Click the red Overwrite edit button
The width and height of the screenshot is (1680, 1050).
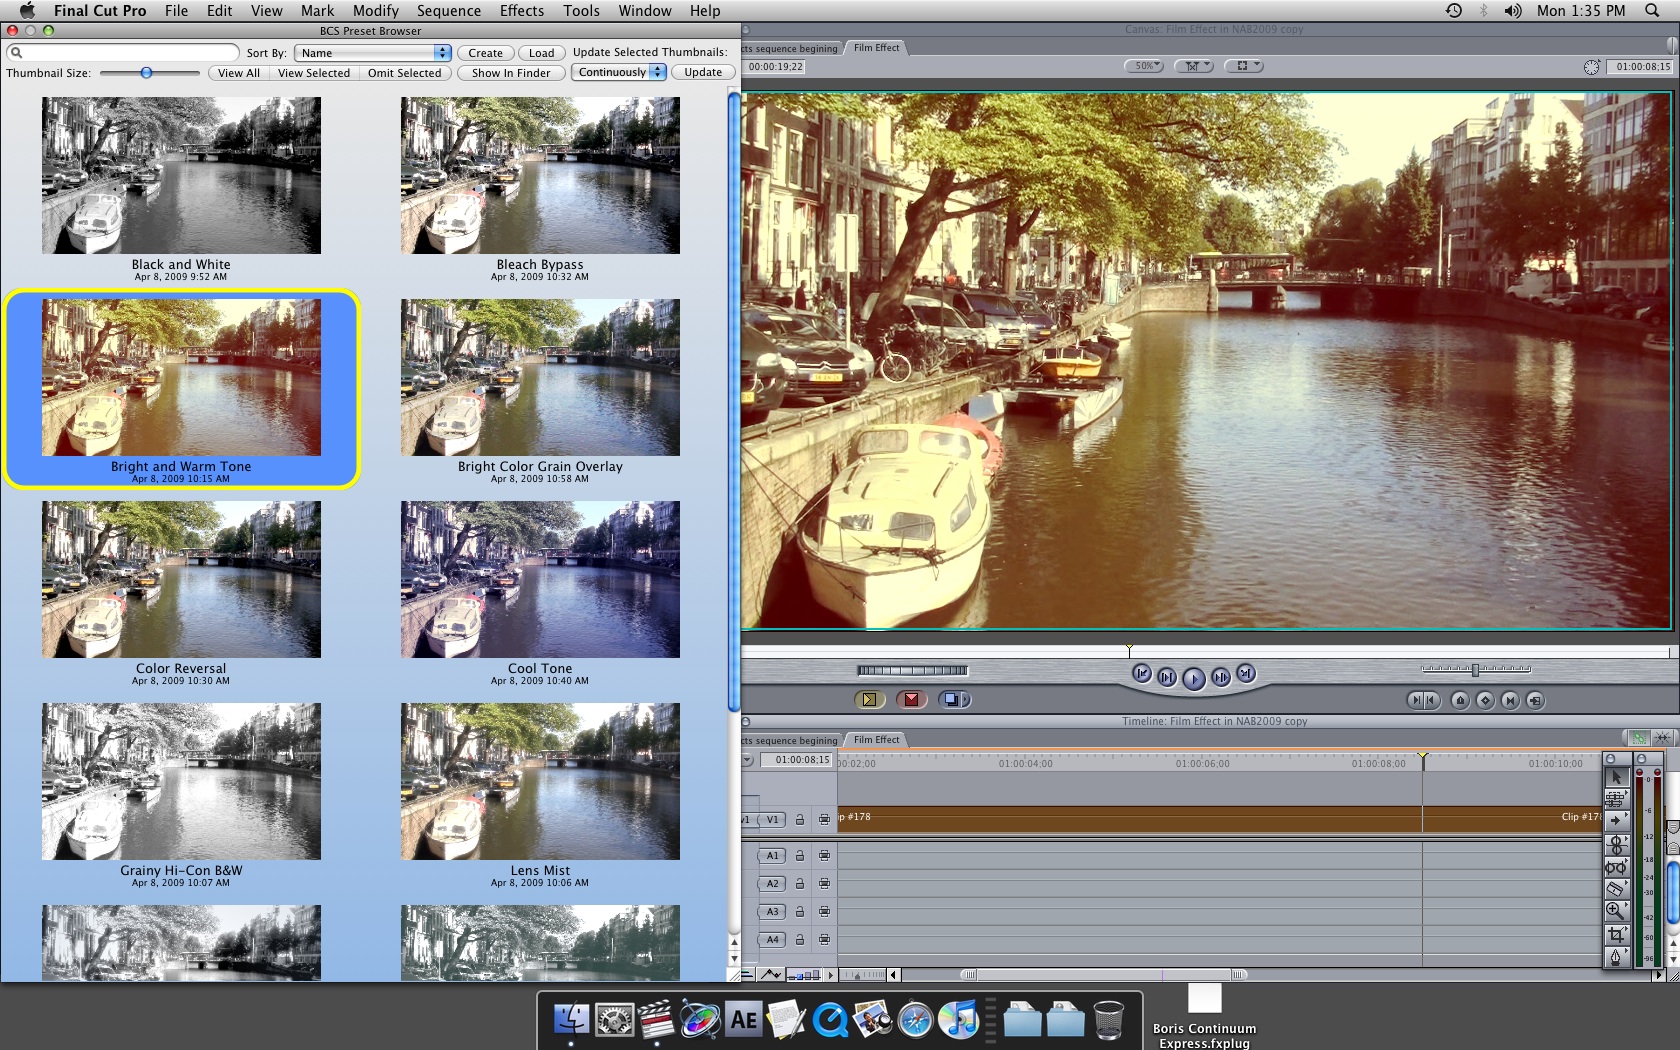coord(911,700)
